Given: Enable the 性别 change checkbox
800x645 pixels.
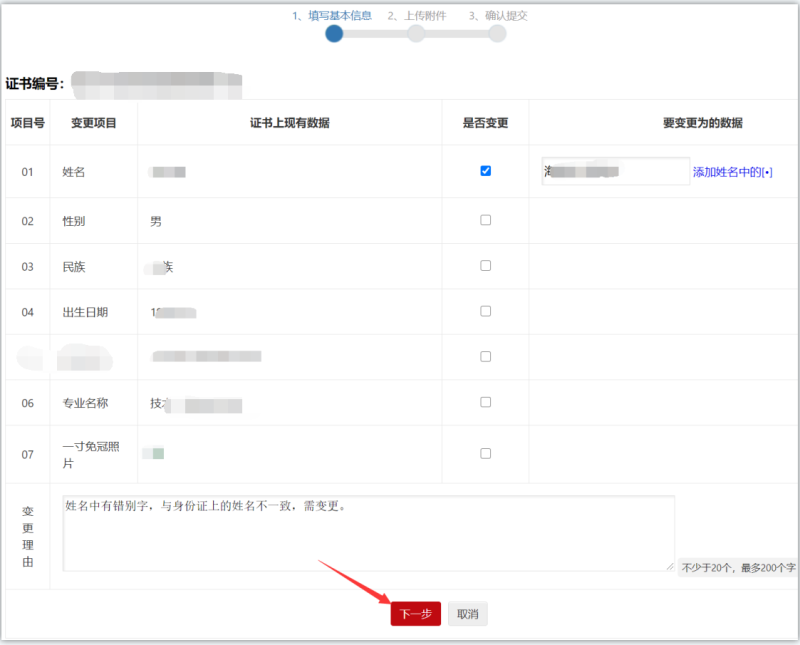Looking at the screenshot, I should tap(485, 222).
